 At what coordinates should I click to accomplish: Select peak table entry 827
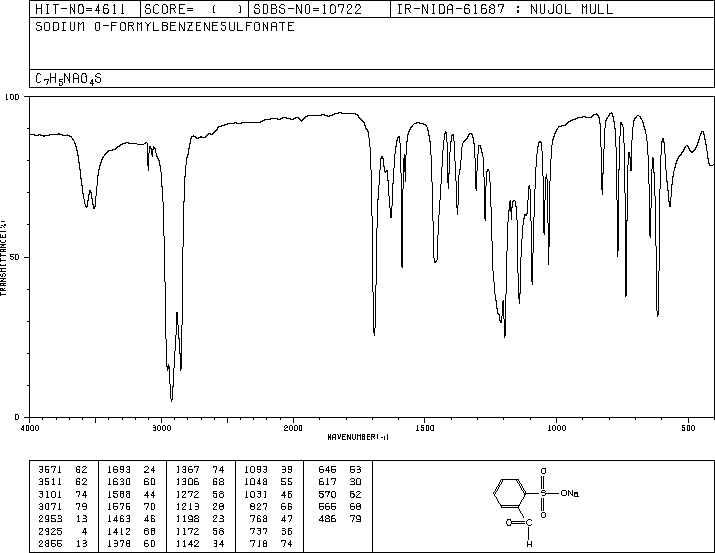(x=271, y=506)
